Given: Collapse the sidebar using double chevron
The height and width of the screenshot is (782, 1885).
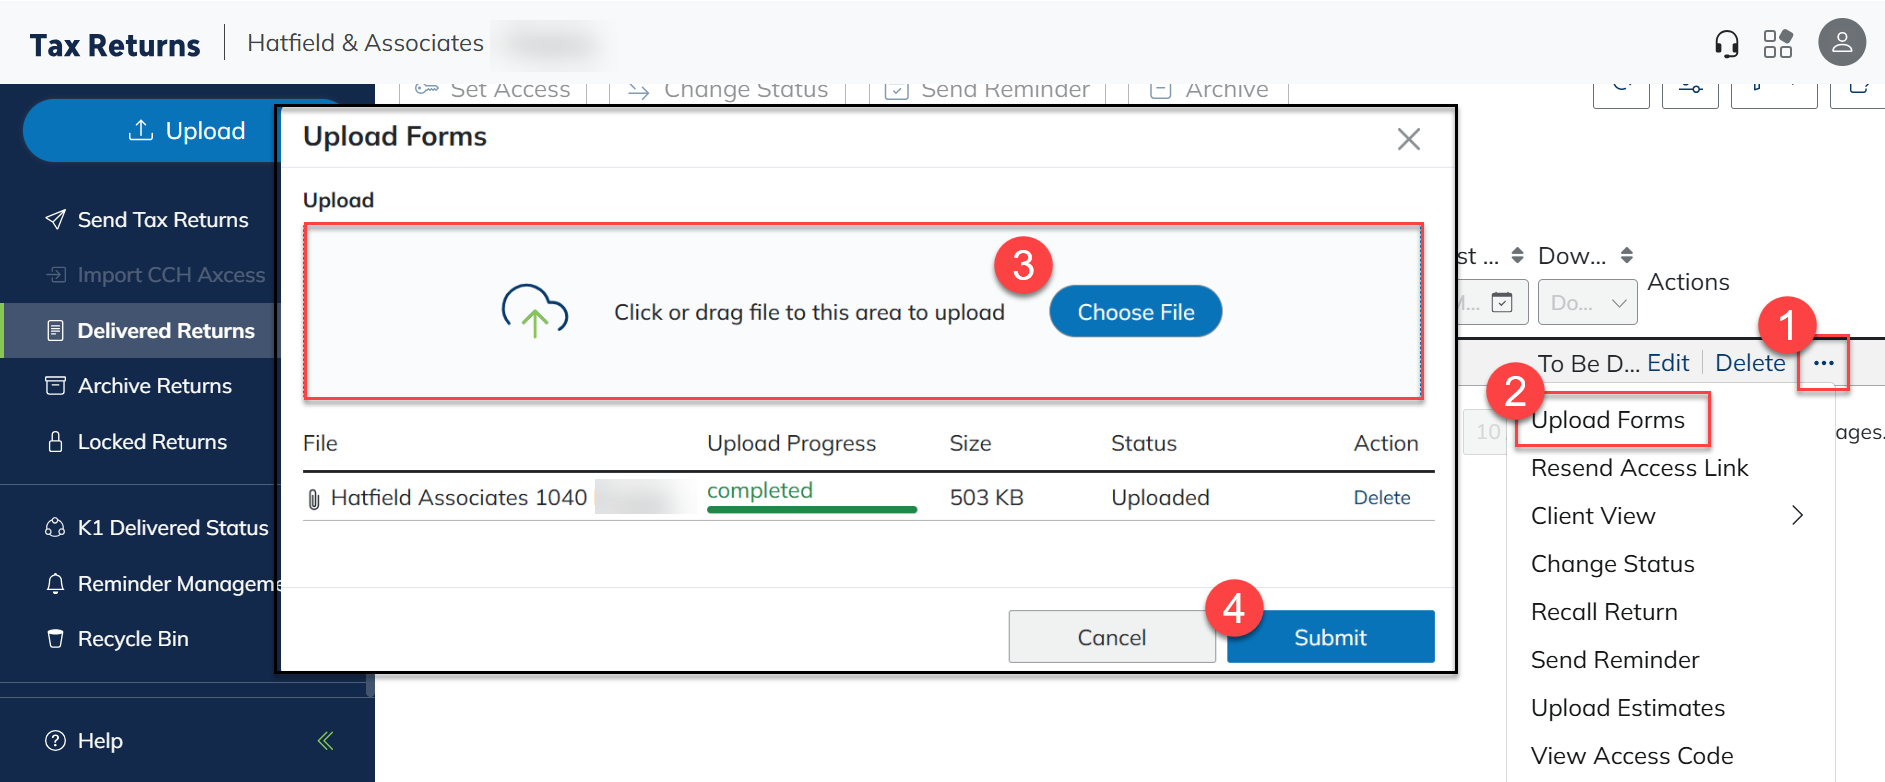Looking at the screenshot, I should [325, 741].
